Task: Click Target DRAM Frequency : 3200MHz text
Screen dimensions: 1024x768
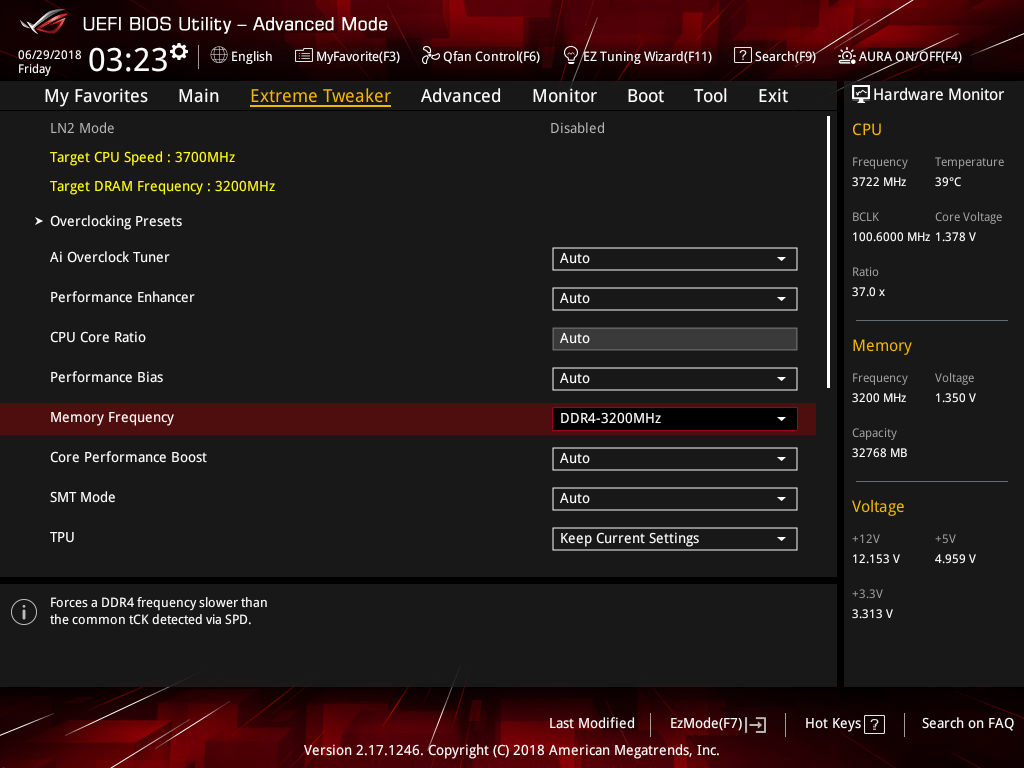Action: 163,186
